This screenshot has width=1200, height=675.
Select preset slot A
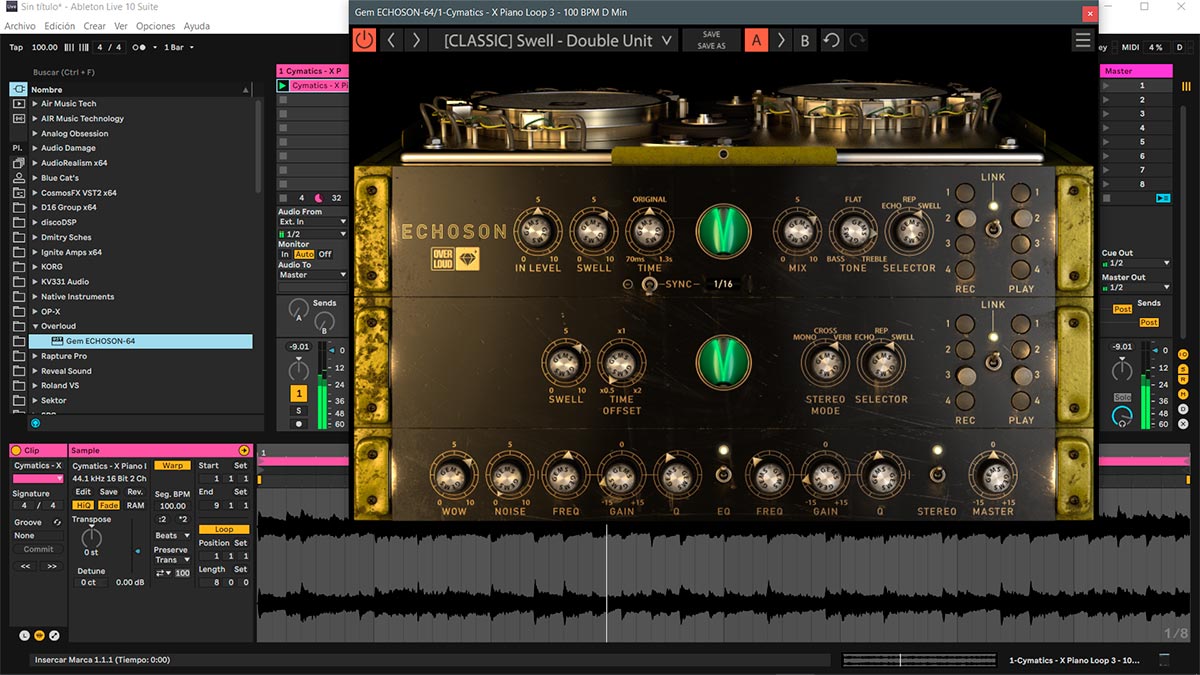756,40
